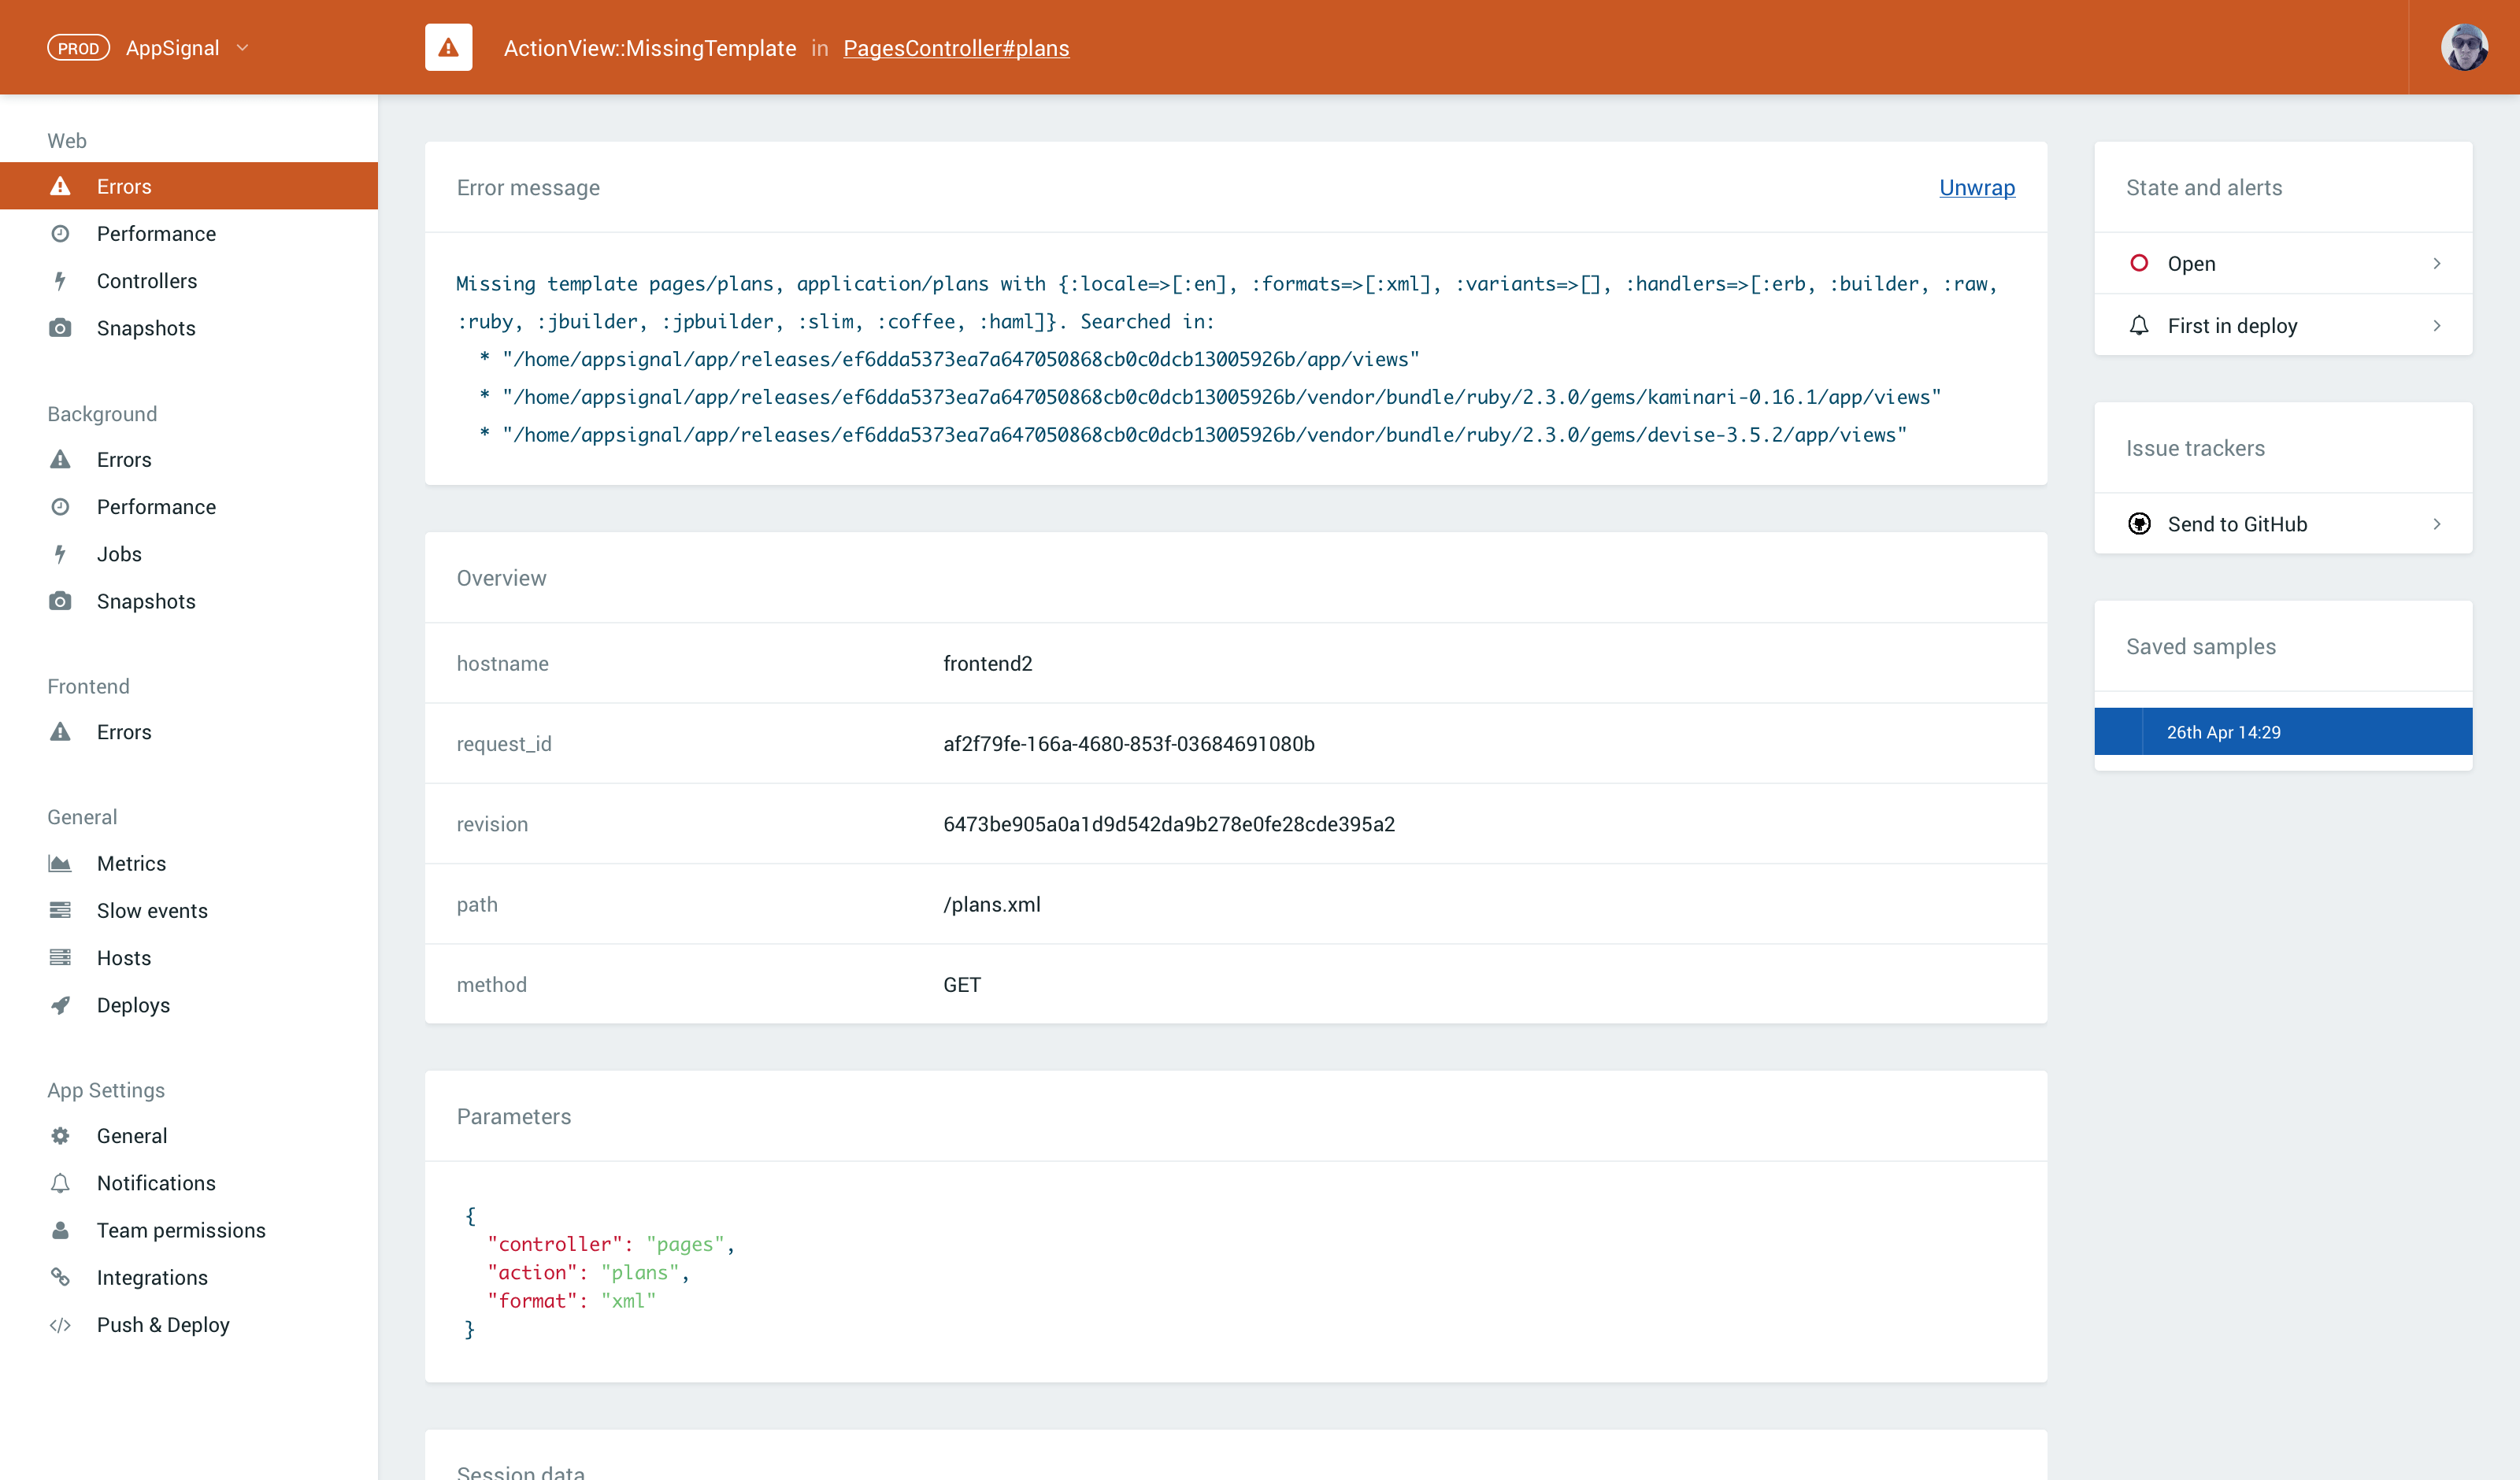Screen dimensions: 2520x1480
Task: Open the AppSignal app switcher dropdown
Action: pos(242,48)
